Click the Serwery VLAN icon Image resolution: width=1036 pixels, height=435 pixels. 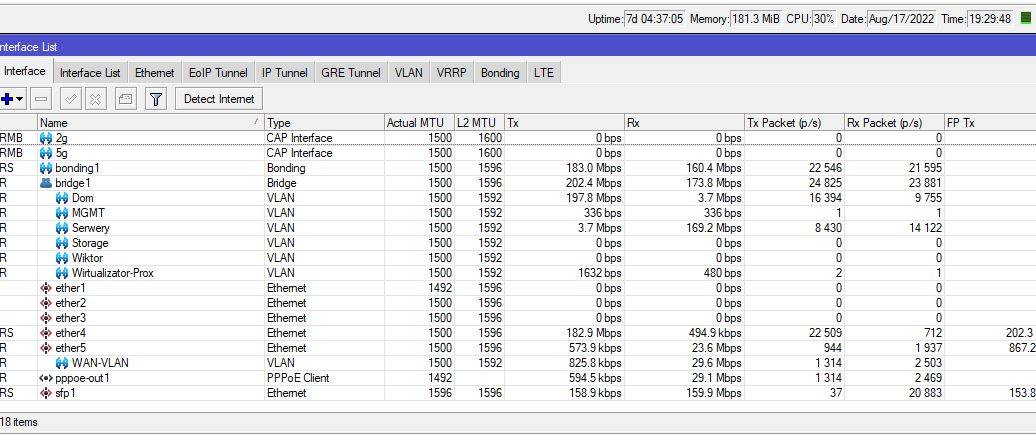(62, 228)
